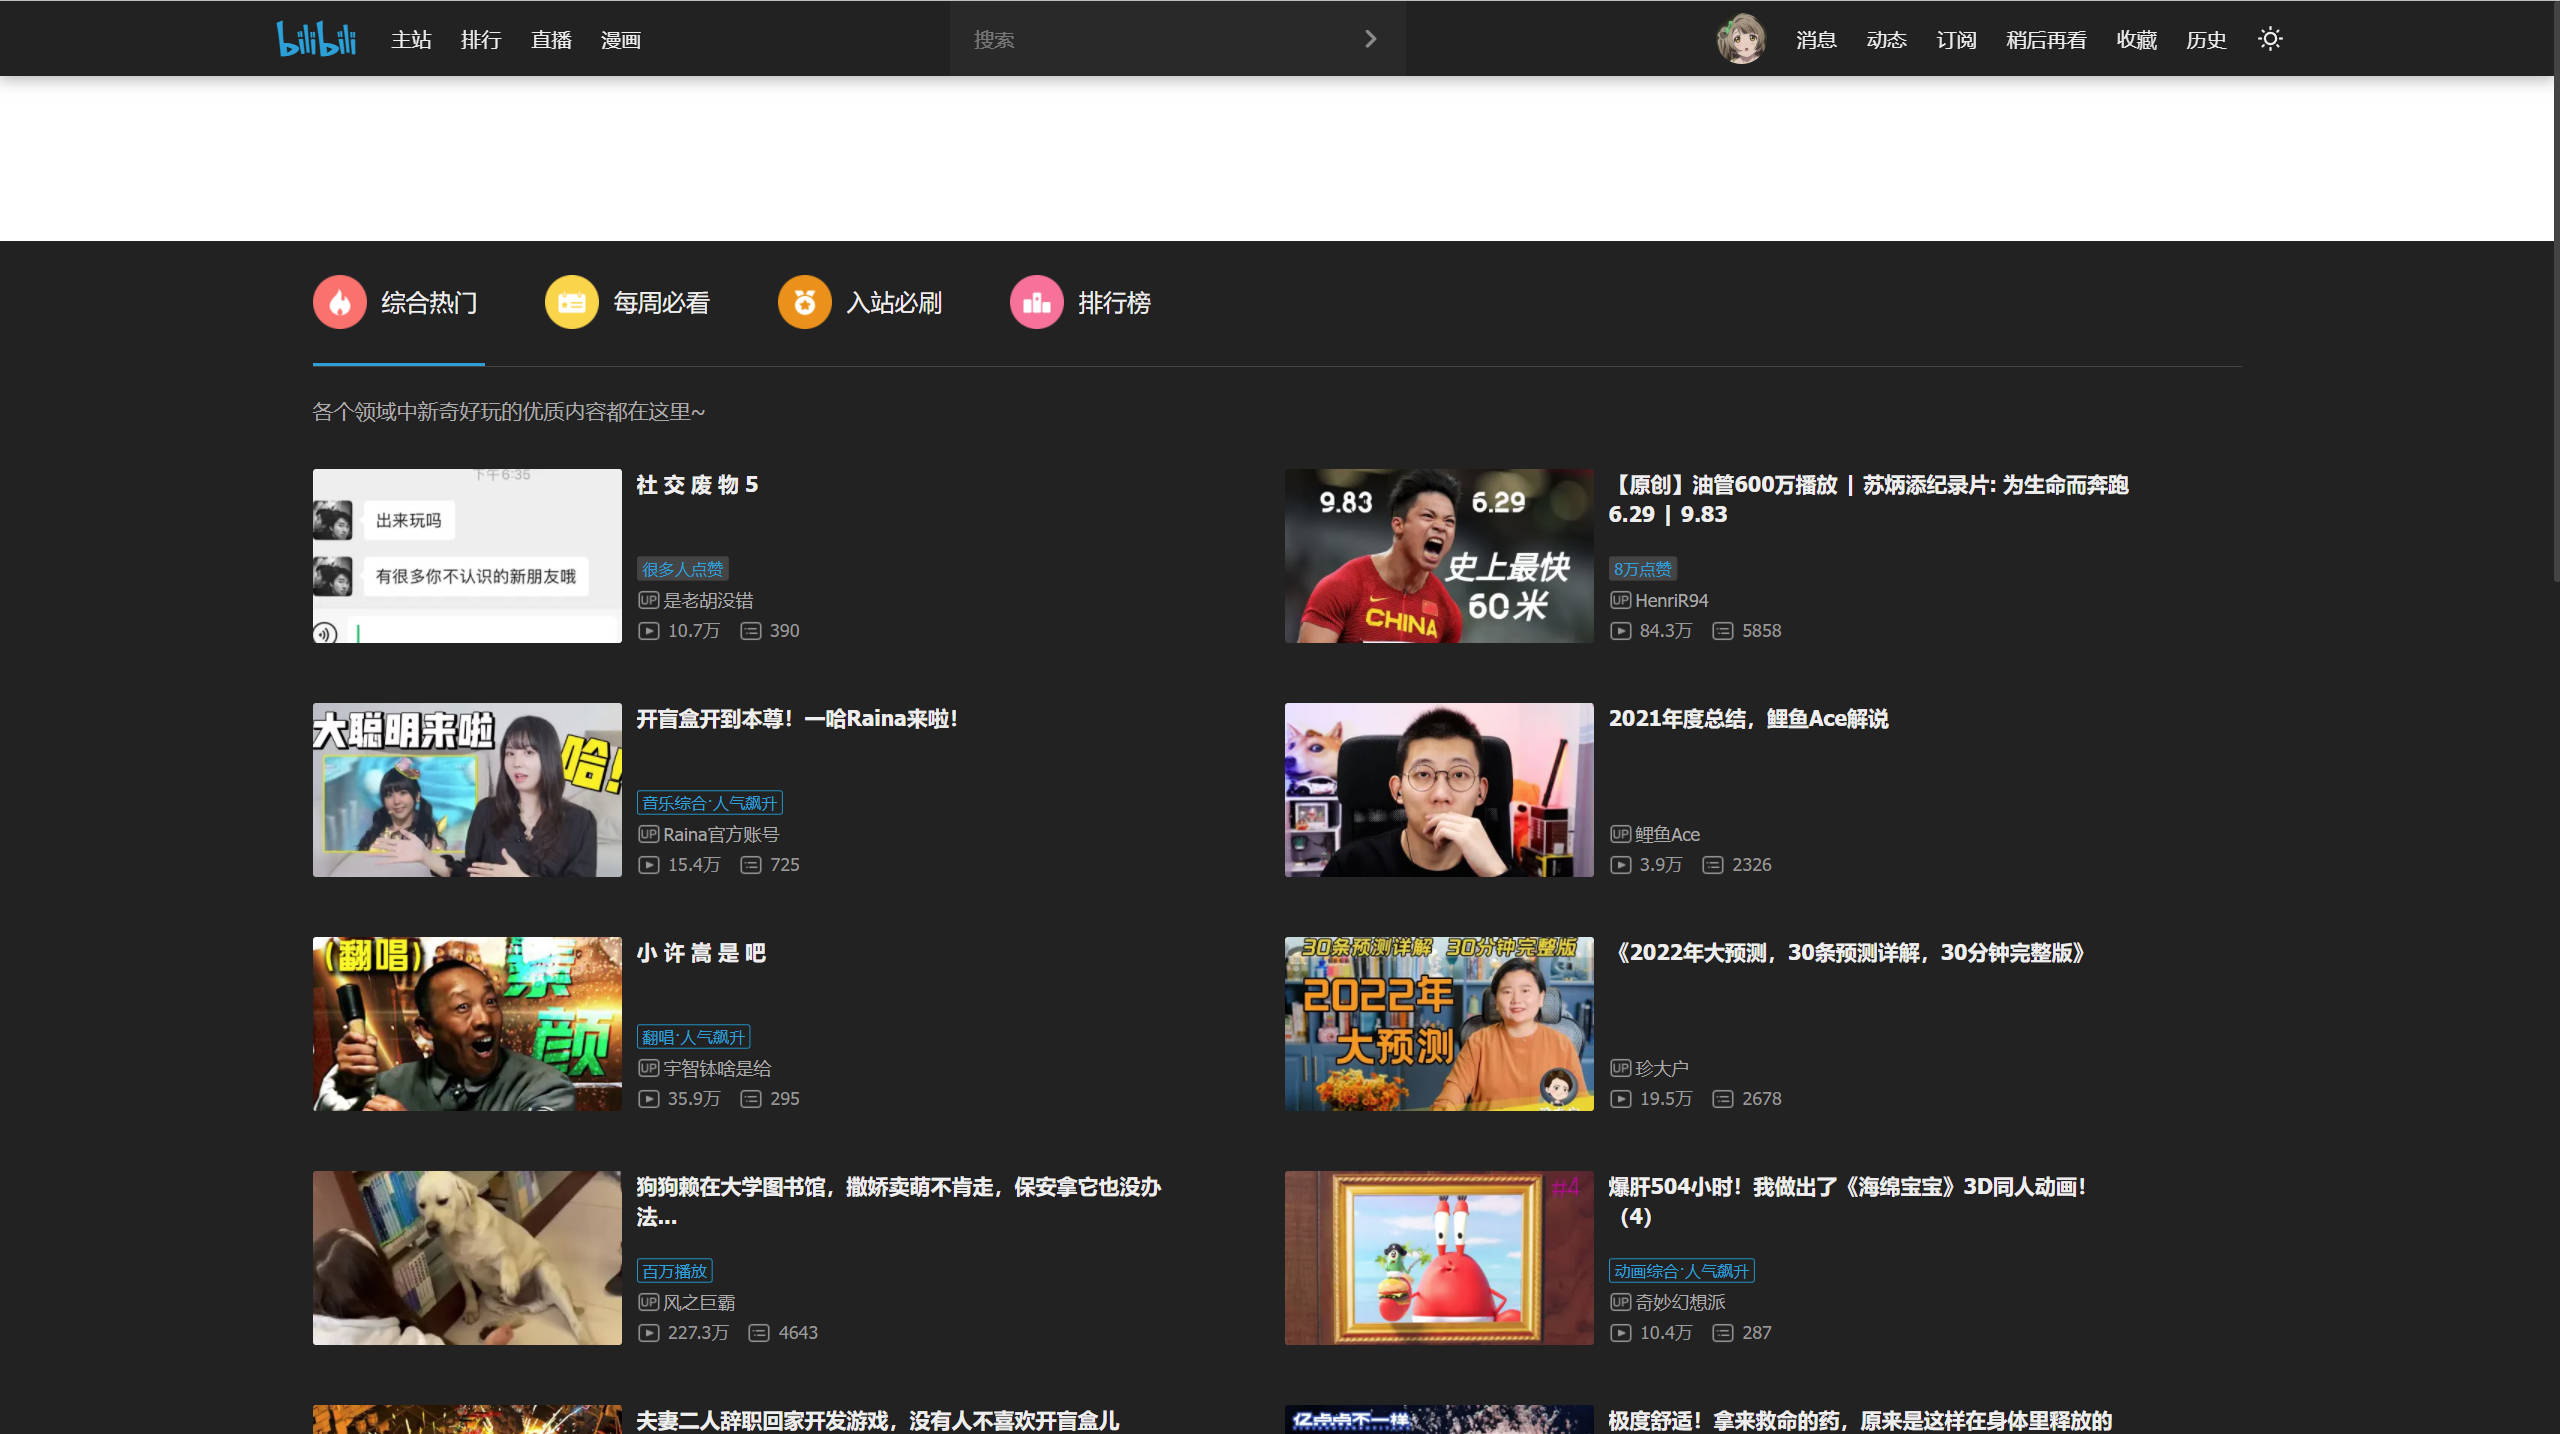Screen dimensions: 2560x1434
Task: Open uploader Raina官方账号
Action: [x=721, y=834]
